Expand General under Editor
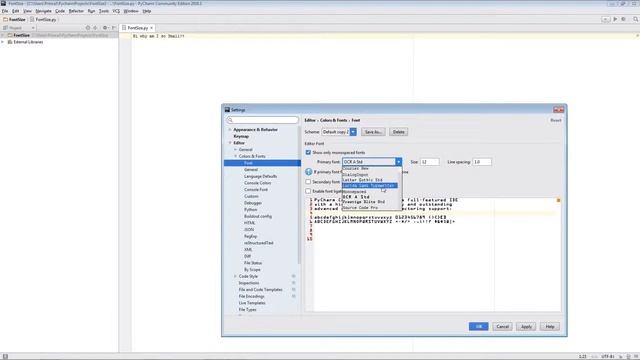 [x=236, y=149]
